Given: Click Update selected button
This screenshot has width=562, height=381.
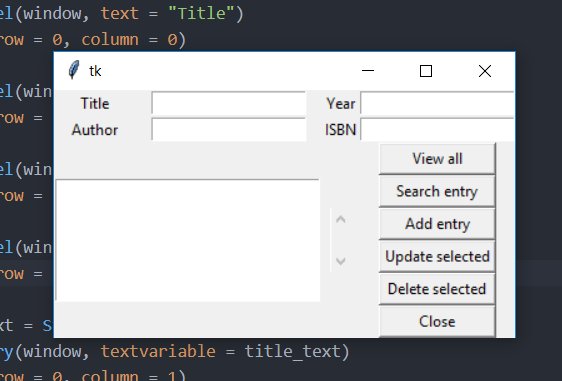Looking at the screenshot, I should pos(437,257).
